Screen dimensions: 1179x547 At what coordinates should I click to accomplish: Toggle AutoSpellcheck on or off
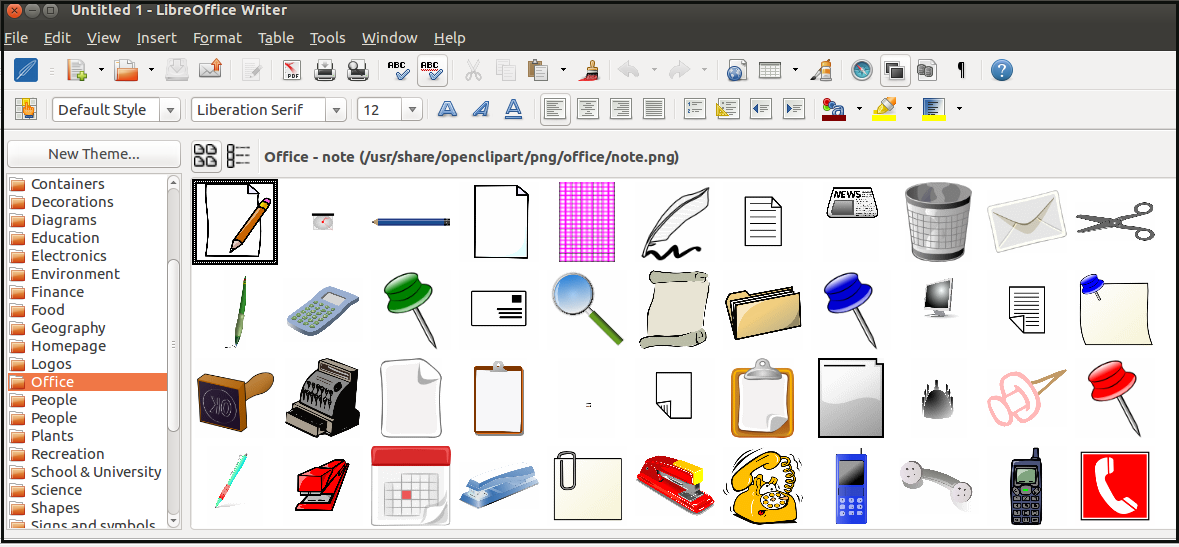coord(432,71)
